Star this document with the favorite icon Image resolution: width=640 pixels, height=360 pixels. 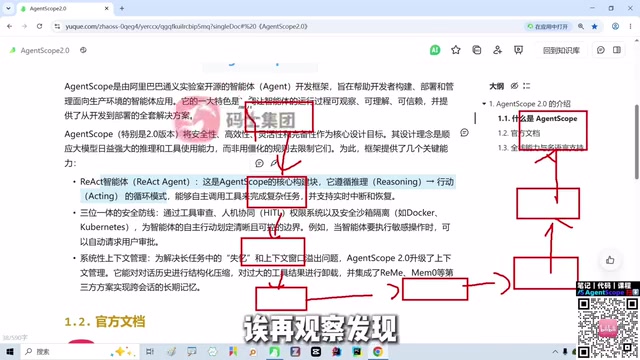[456, 50]
